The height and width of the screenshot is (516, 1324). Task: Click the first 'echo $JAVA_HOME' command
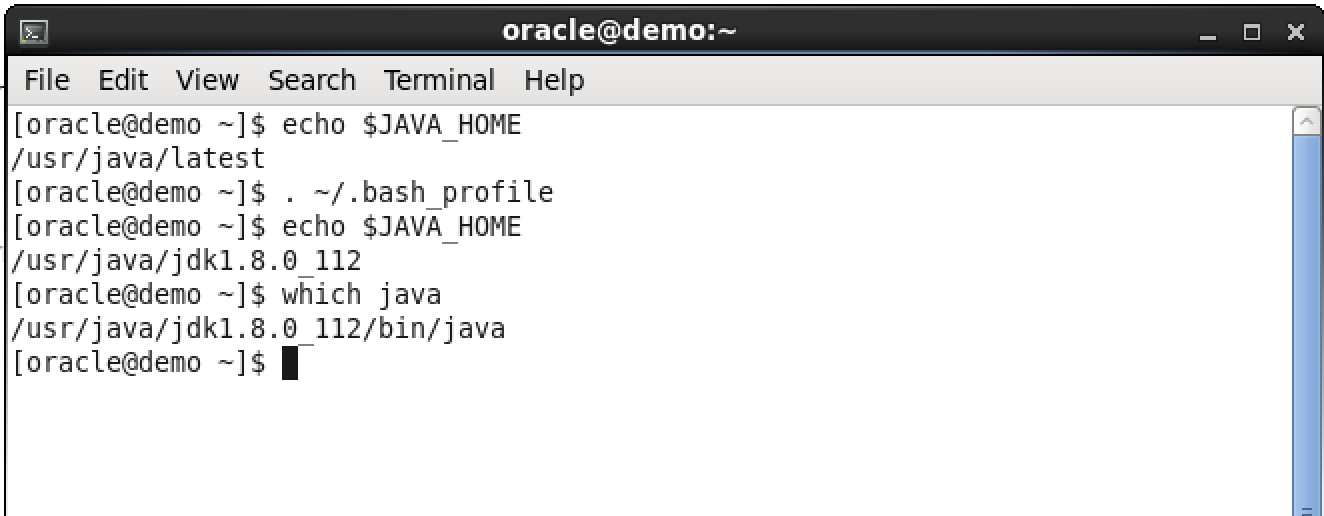click(x=401, y=126)
